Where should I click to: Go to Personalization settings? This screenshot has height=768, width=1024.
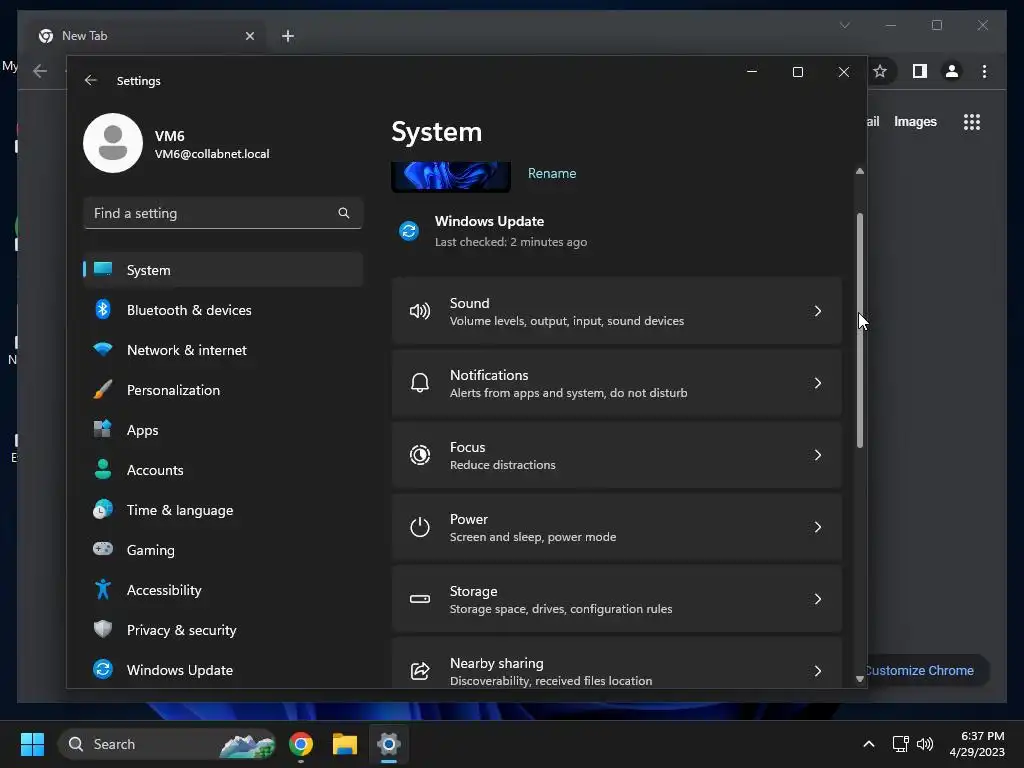pos(223,390)
